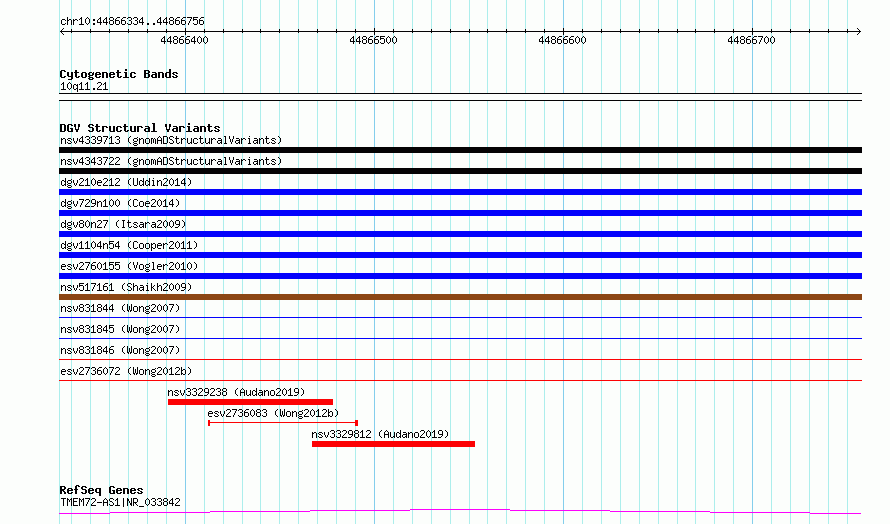Click the ruler's right arrow end
The height and width of the screenshot is (524, 890).
click(859, 31)
